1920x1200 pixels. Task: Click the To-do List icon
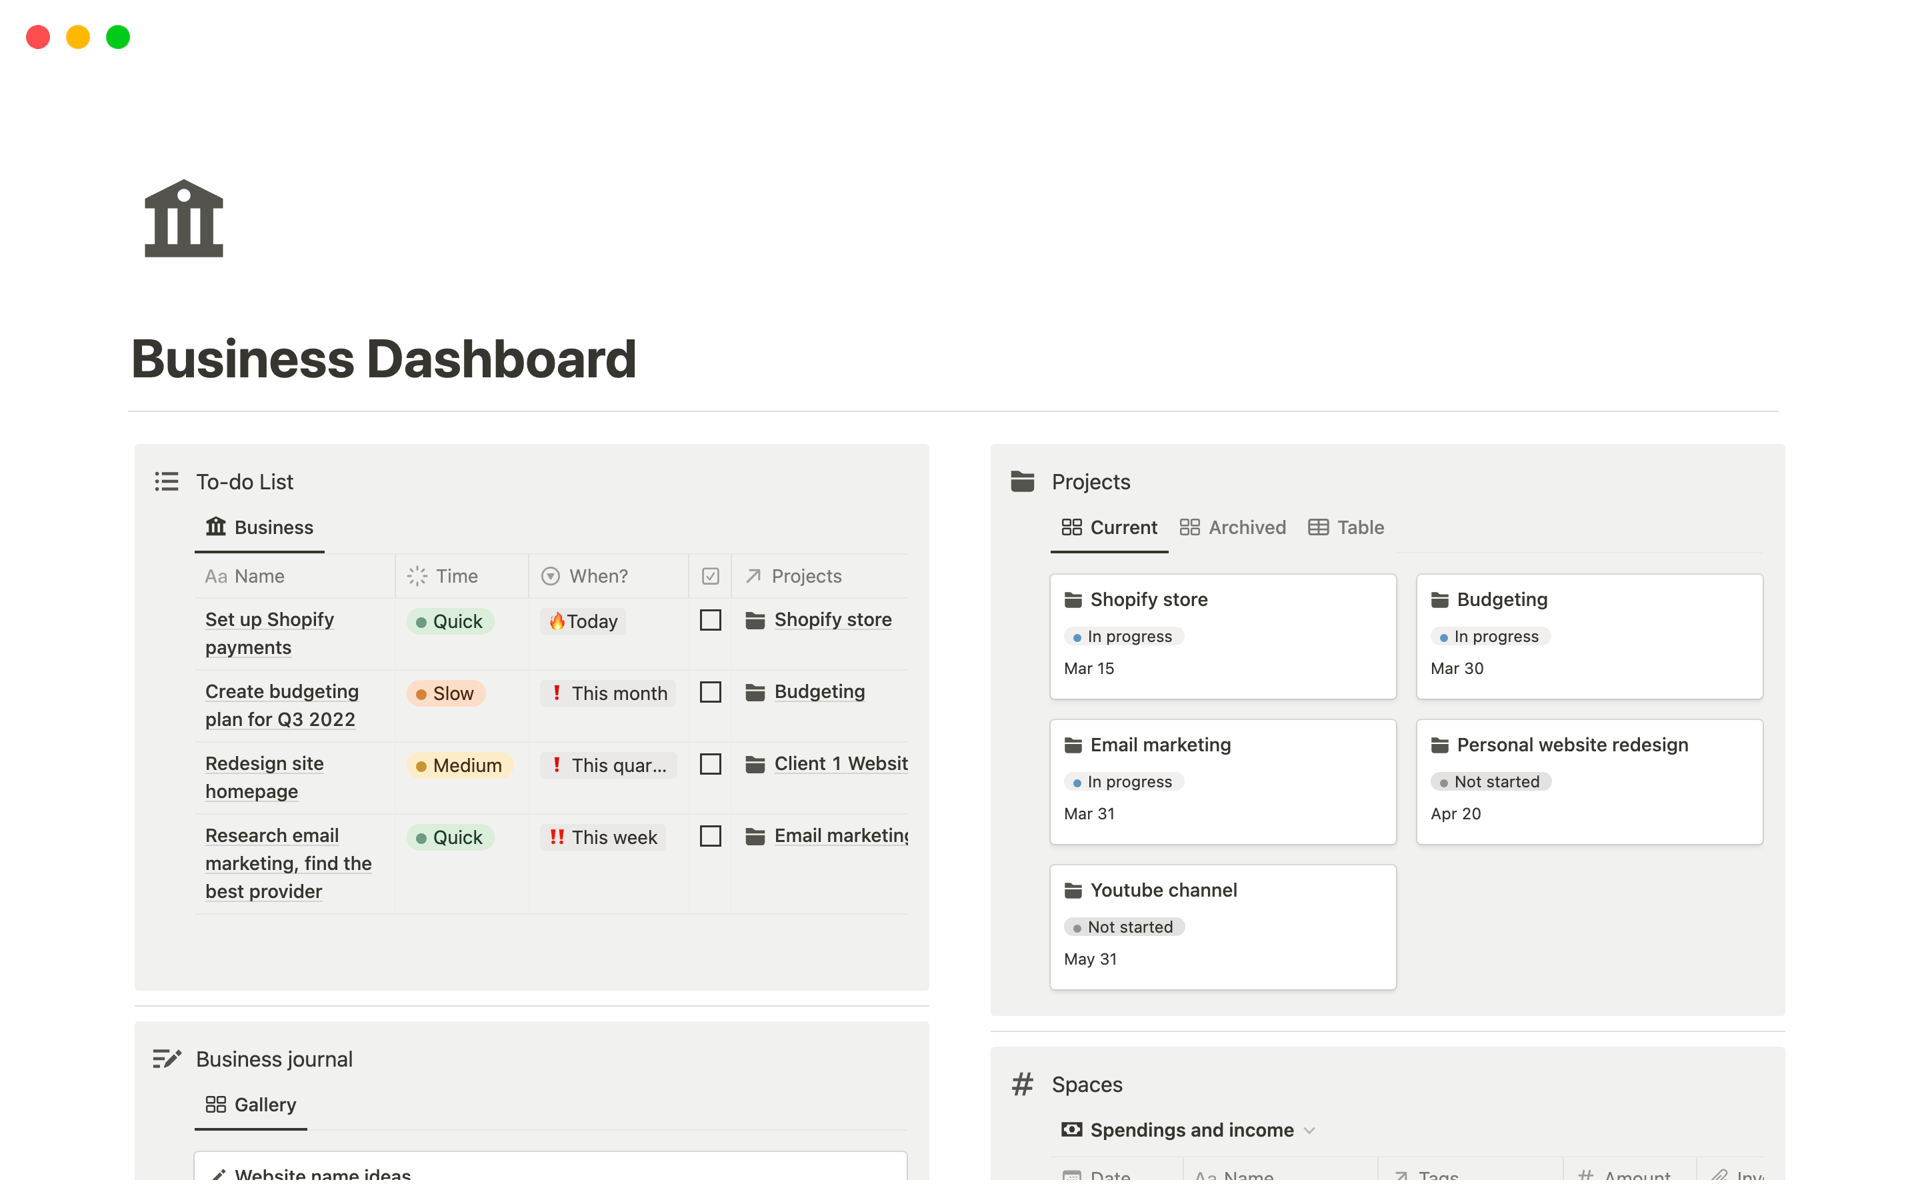coord(164,481)
